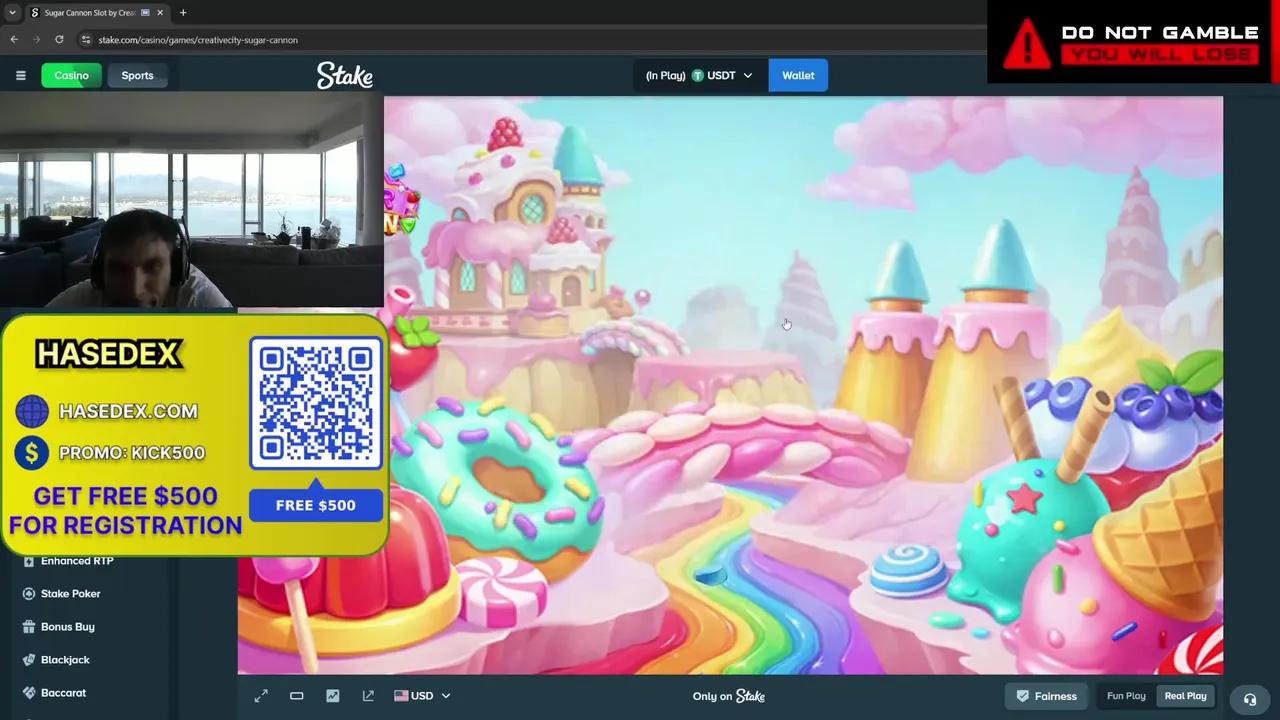Viewport: 1280px width, 720px height.
Task: Open the Fairness dialog
Action: point(1046,696)
